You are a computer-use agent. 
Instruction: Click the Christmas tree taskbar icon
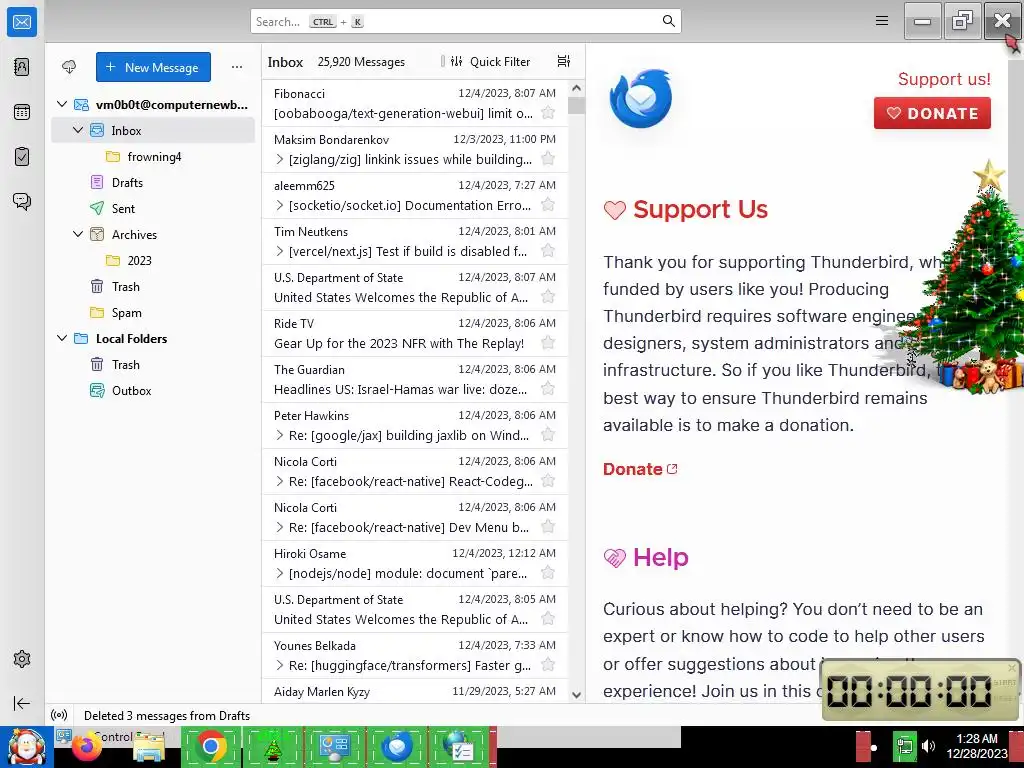(273, 746)
